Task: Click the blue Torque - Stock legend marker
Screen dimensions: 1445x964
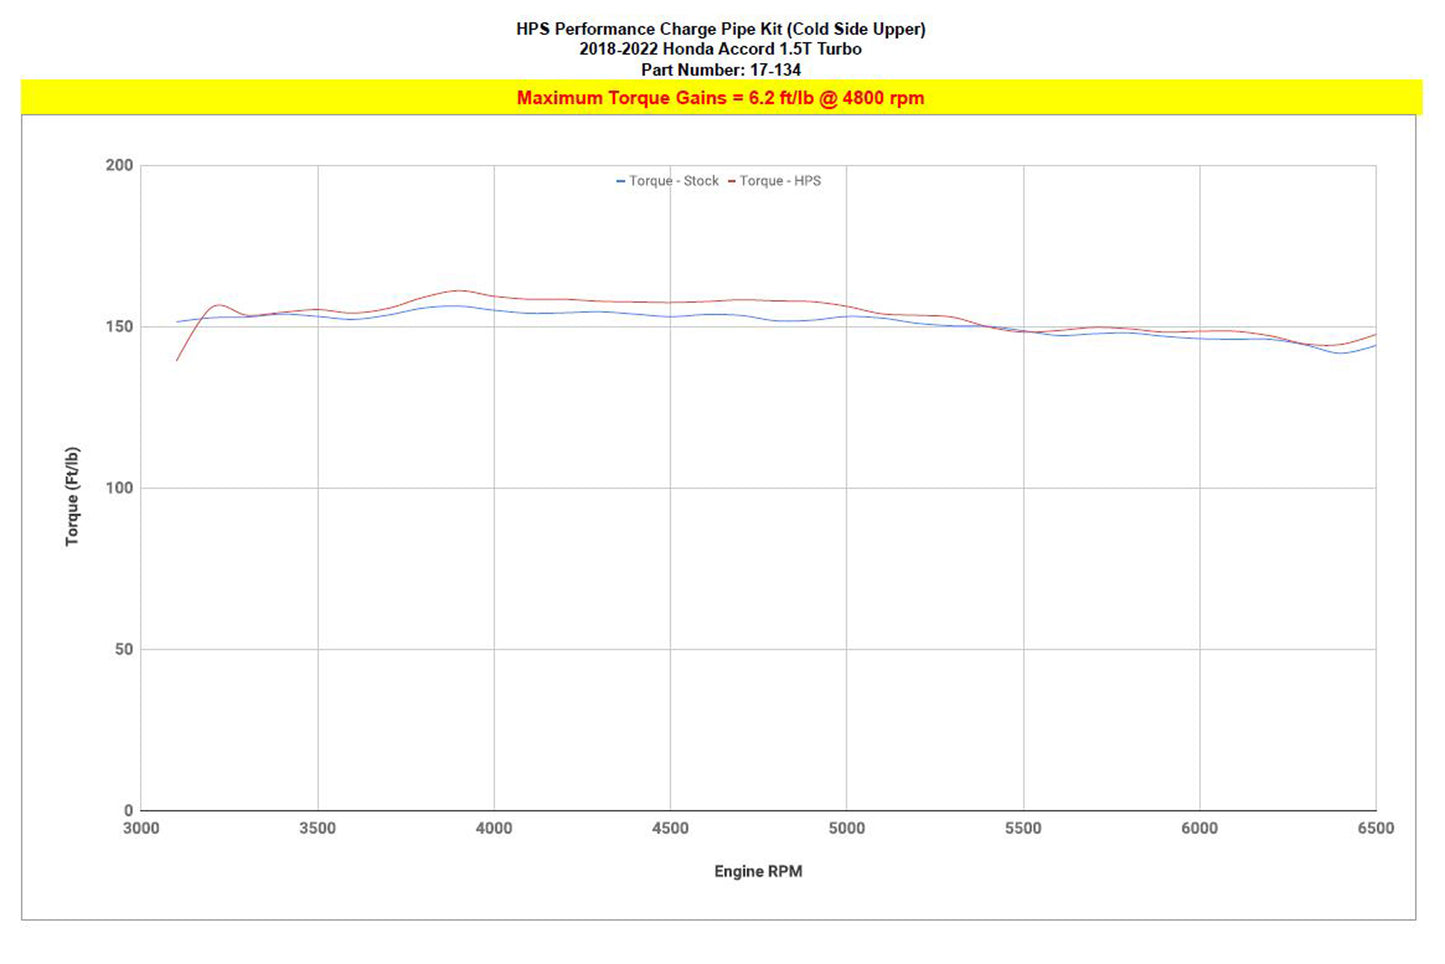Action: [620, 181]
